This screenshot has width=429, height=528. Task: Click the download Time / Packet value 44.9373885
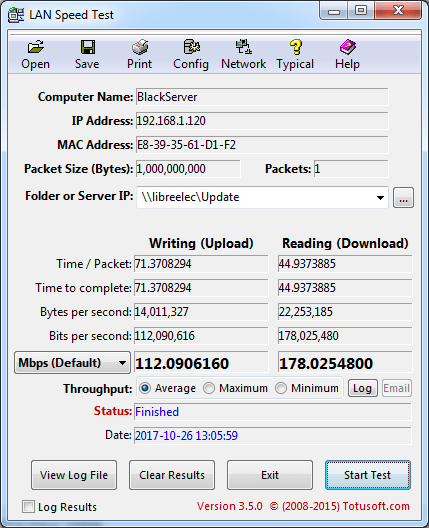[x=345, y=264]
